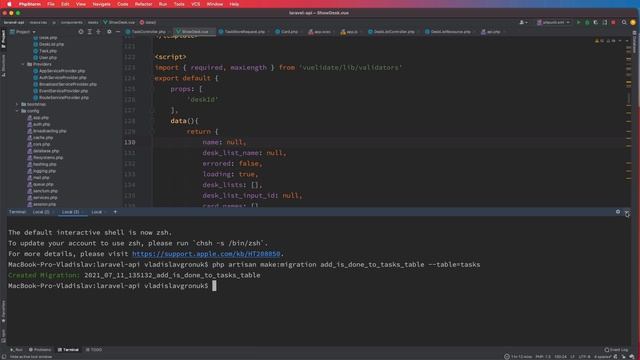The width and height of the screenshot is (640, 360).
Task: Click the red Stop button
Action: [613, 22]
